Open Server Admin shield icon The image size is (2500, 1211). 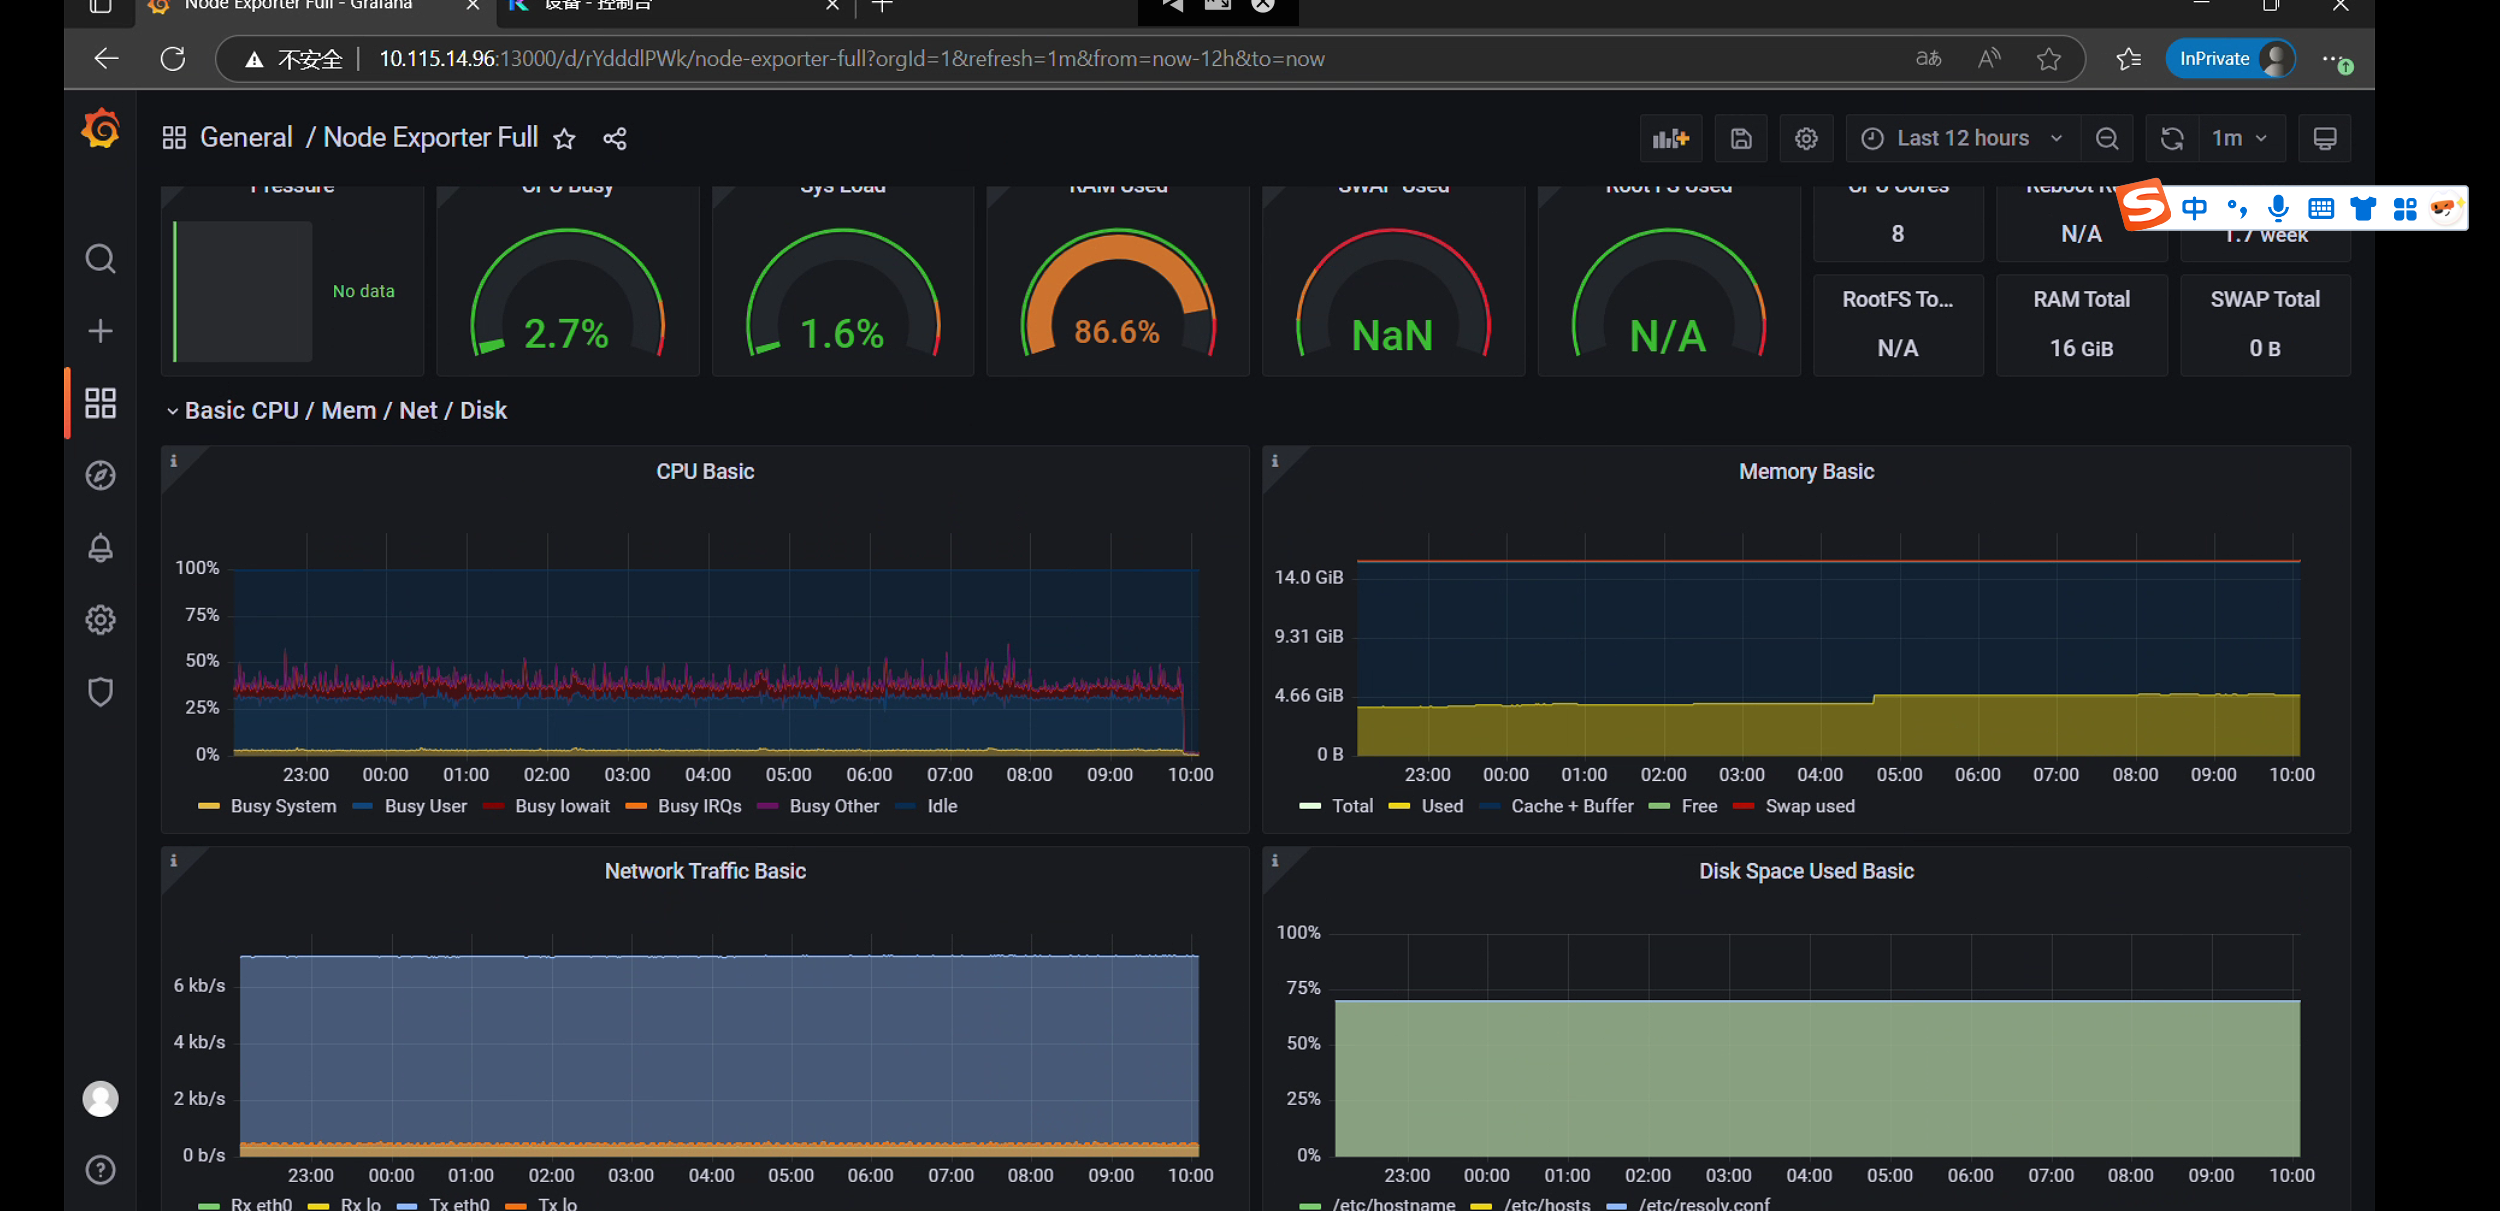[x=100, y=692]
